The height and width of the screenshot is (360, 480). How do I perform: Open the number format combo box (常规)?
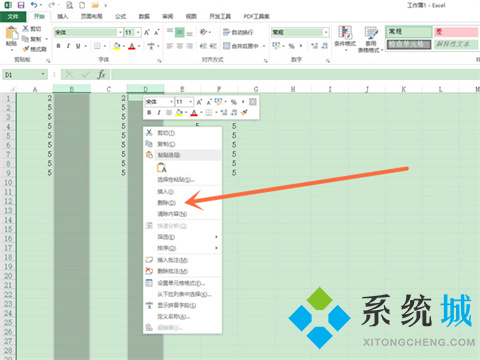[300, 32]
